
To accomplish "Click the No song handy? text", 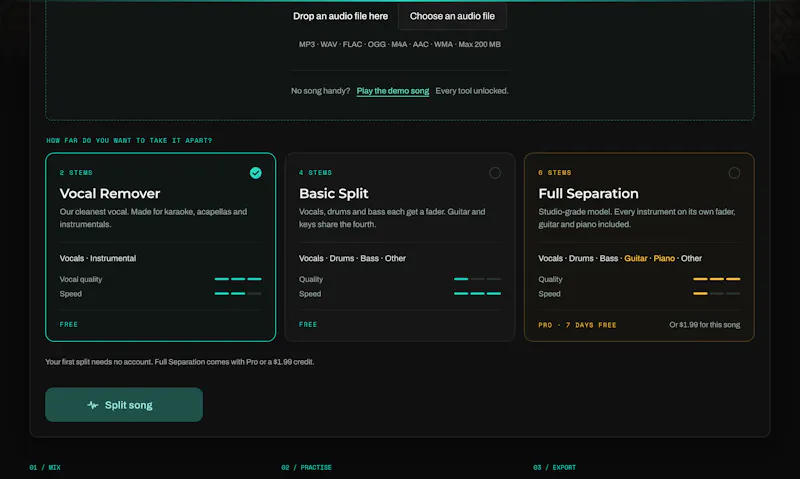I will tap(320, 91).
